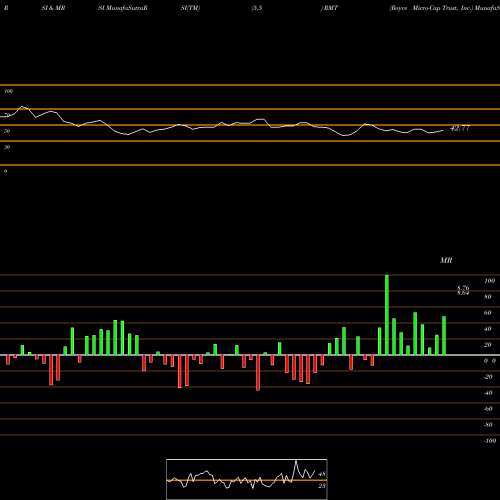Image resolution: width=500 pixels, height=500 pixels.
Task: Click the -60 label on MR axis
Action: [488, 409]
